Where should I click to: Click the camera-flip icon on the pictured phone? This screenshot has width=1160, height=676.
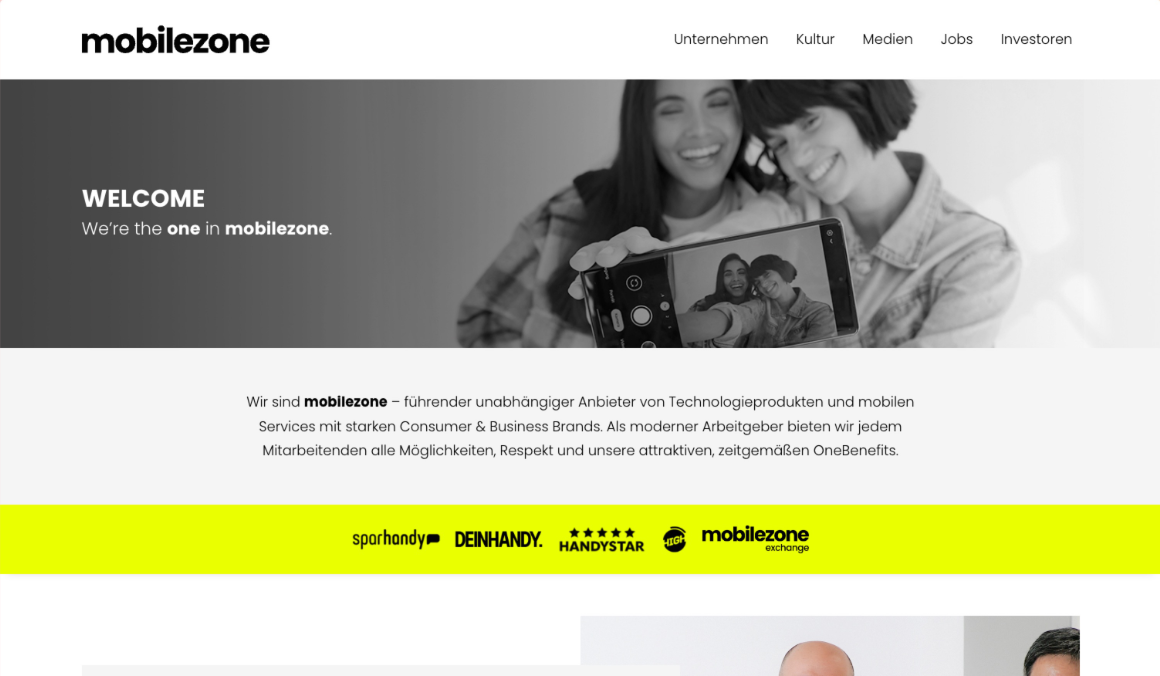634,283
